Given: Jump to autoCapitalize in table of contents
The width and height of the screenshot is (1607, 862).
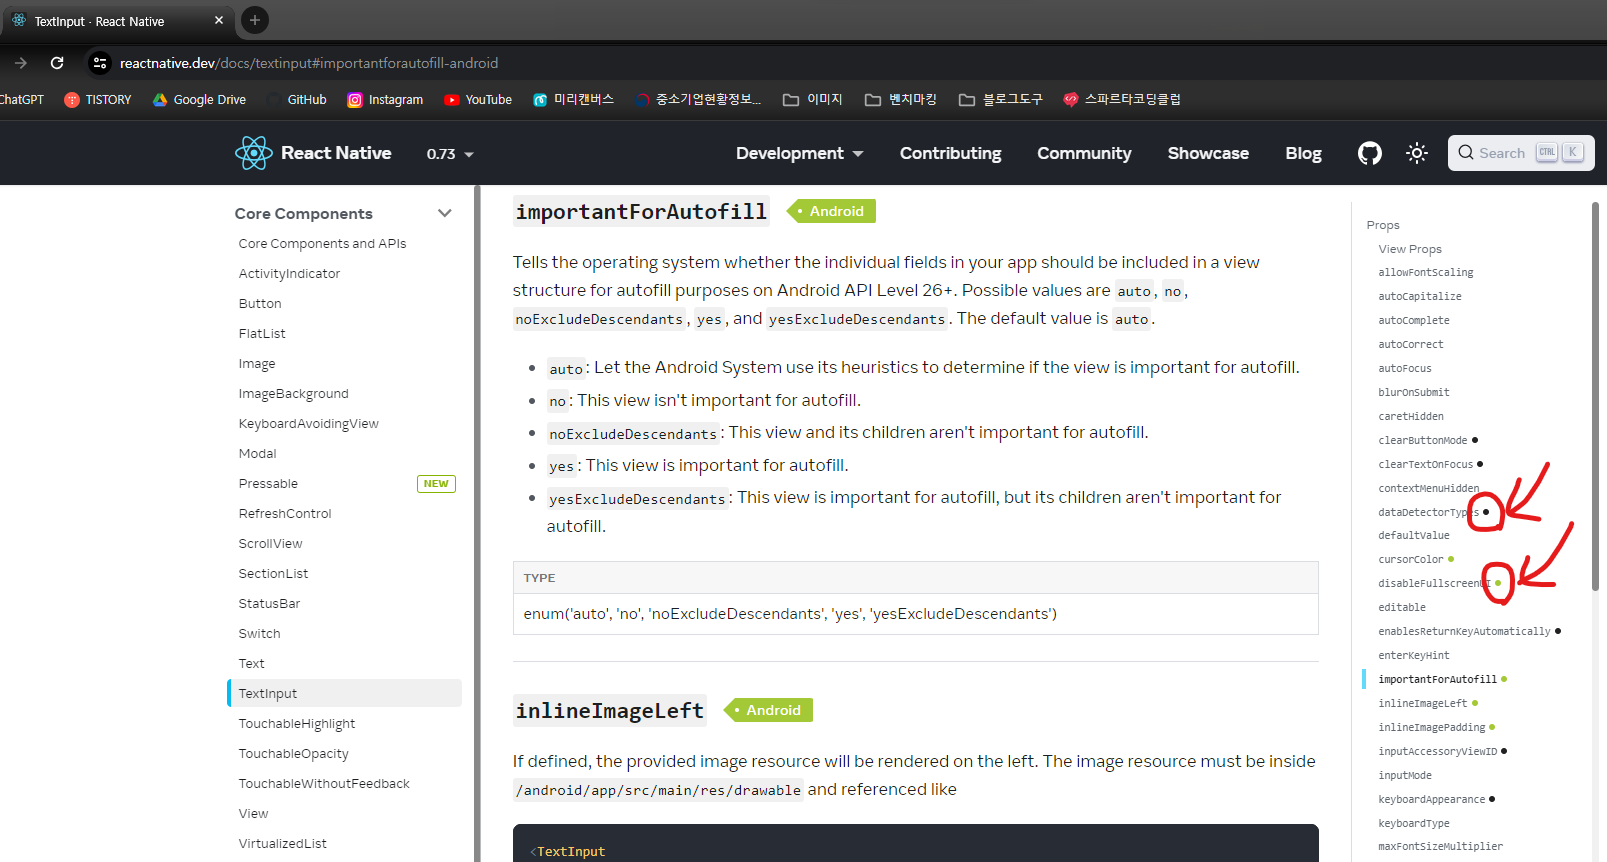Looking at the screenshot, I should (1420, 296).
